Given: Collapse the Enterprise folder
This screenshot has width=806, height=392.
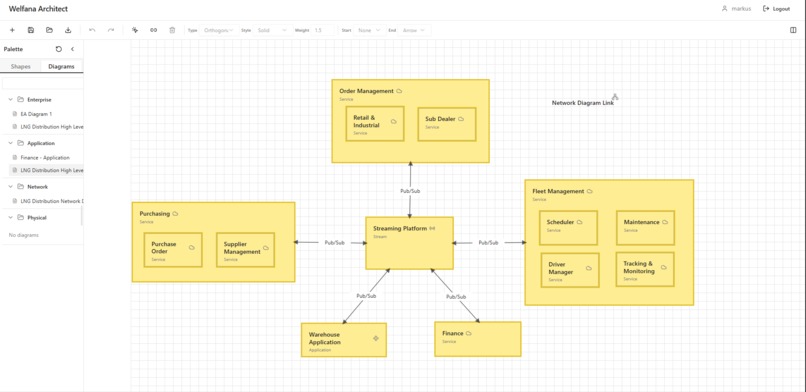Looking at the screenshot, I should 11,100.
